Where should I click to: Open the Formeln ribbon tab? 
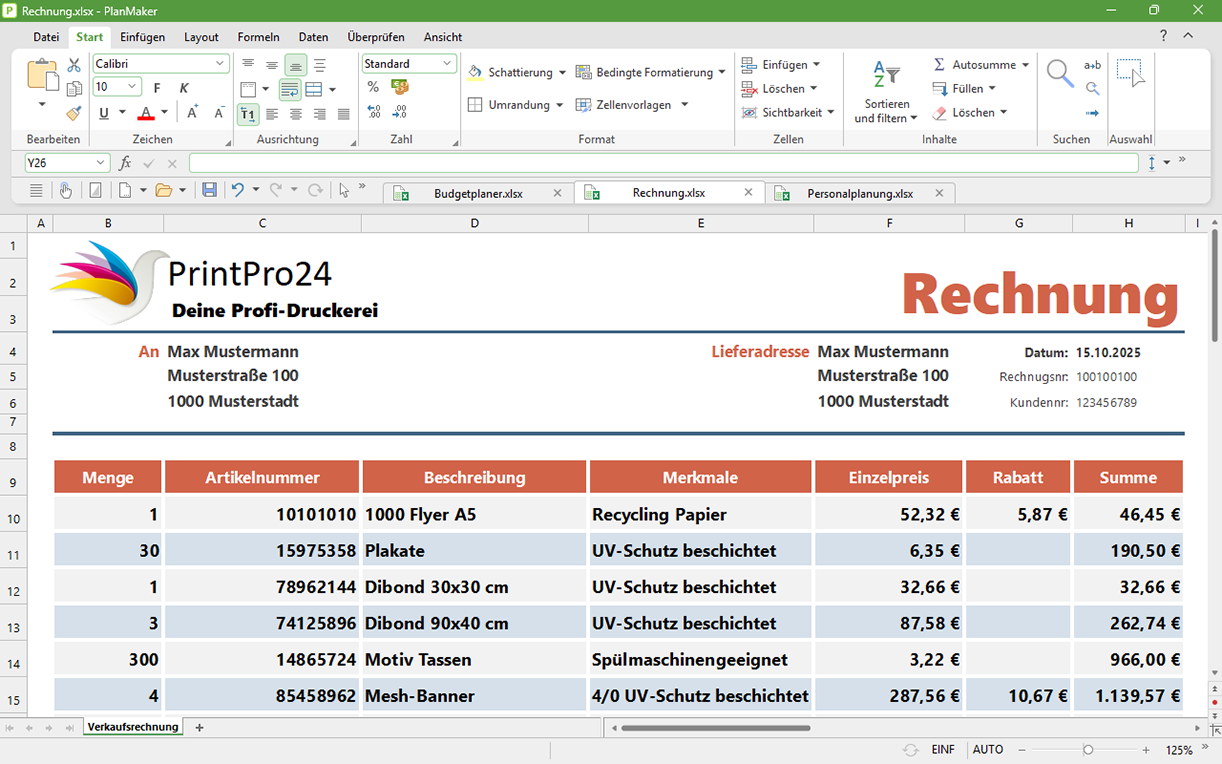[x=258, y=37]
